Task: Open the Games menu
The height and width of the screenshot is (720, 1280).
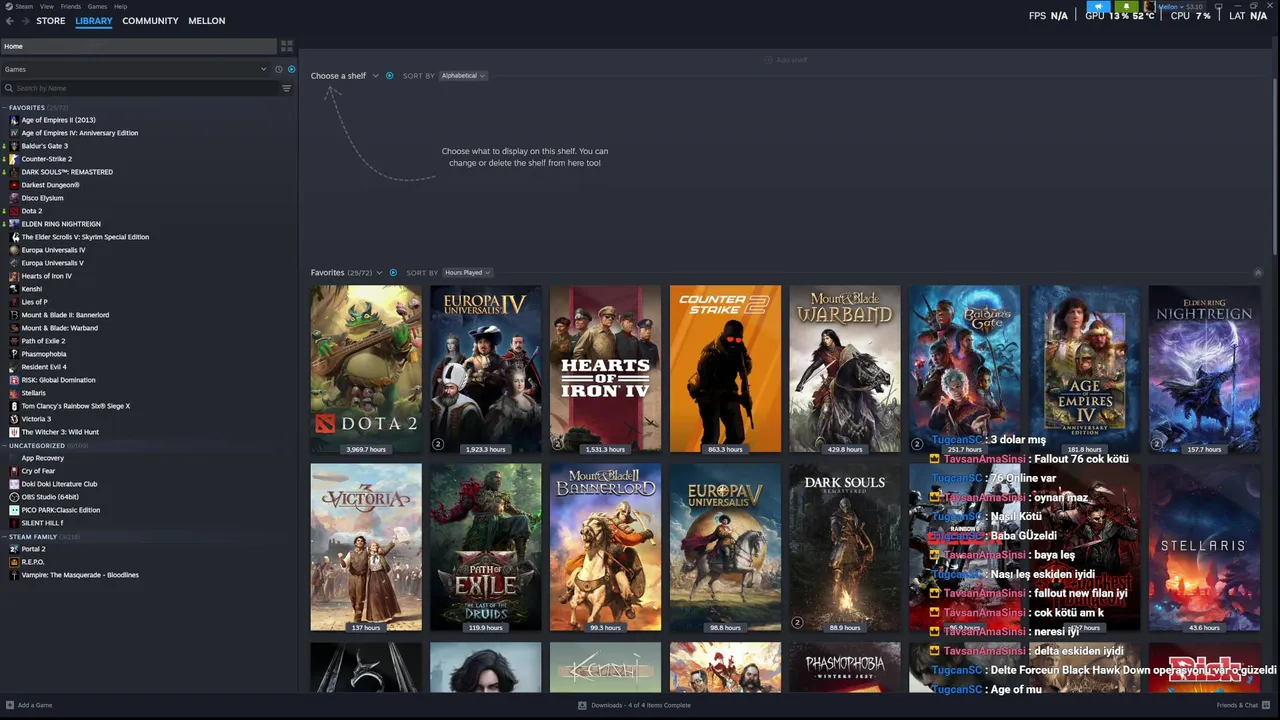Action: click(97, 6)
